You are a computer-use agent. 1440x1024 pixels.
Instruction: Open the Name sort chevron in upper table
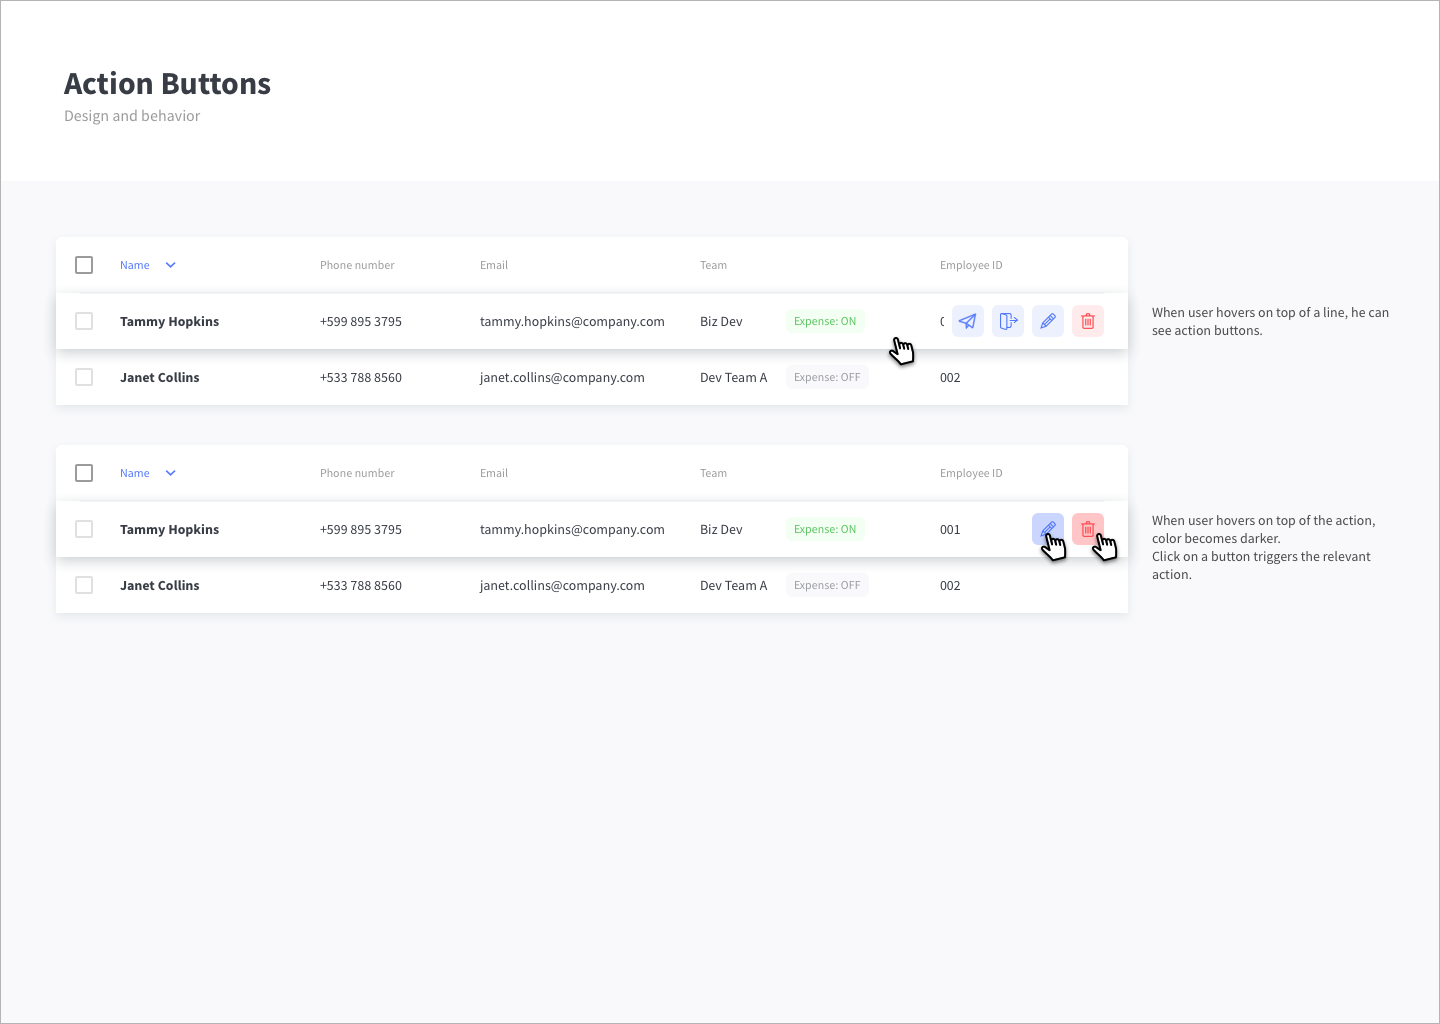point(170,265)
